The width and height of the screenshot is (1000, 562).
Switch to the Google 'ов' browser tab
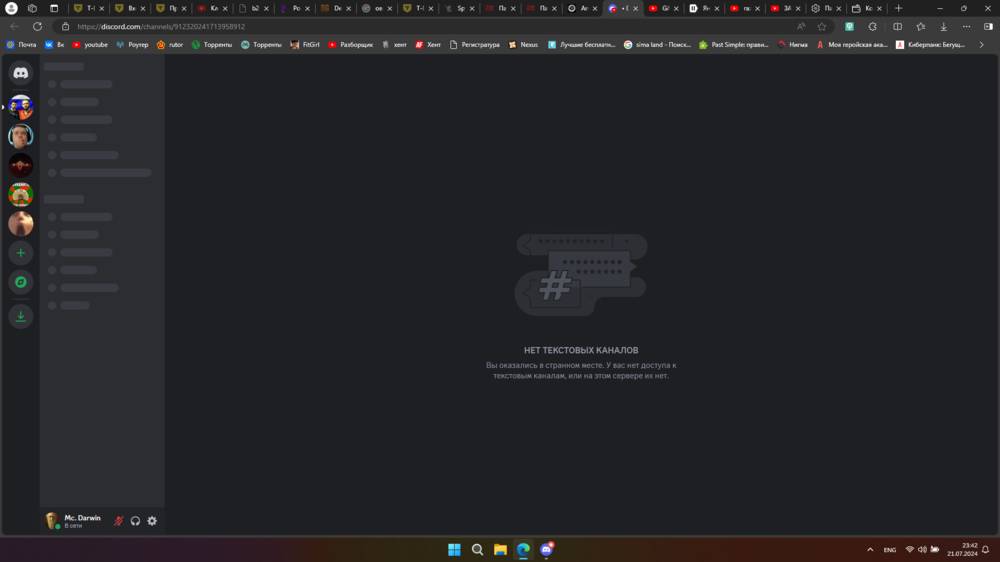378,8
